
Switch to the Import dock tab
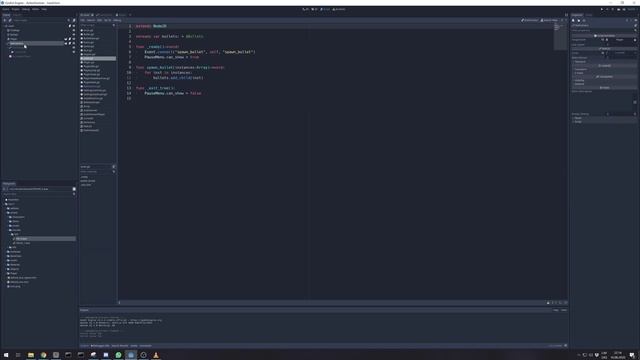[x=18, y=15]
